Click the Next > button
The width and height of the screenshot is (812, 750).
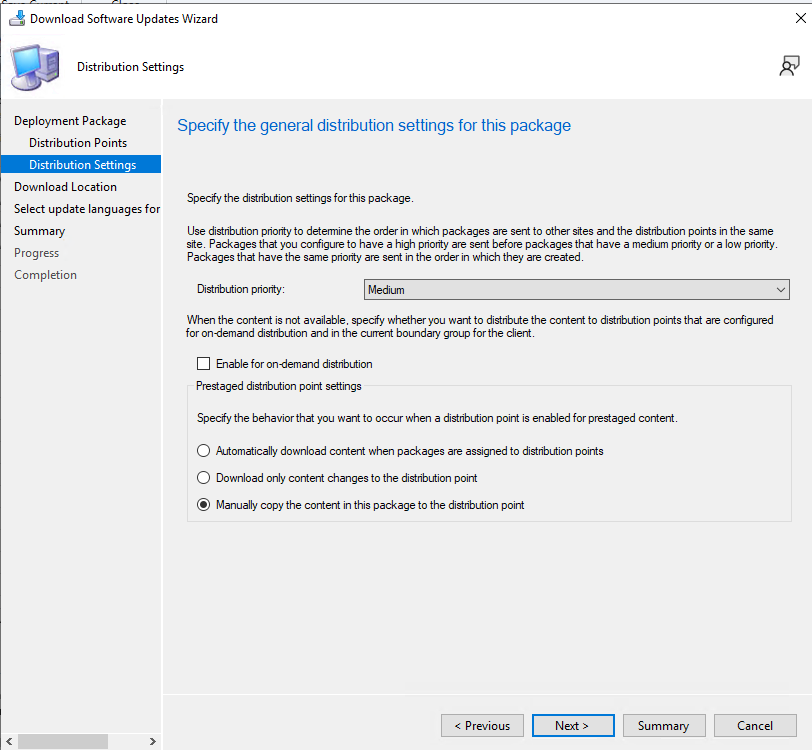573,726
